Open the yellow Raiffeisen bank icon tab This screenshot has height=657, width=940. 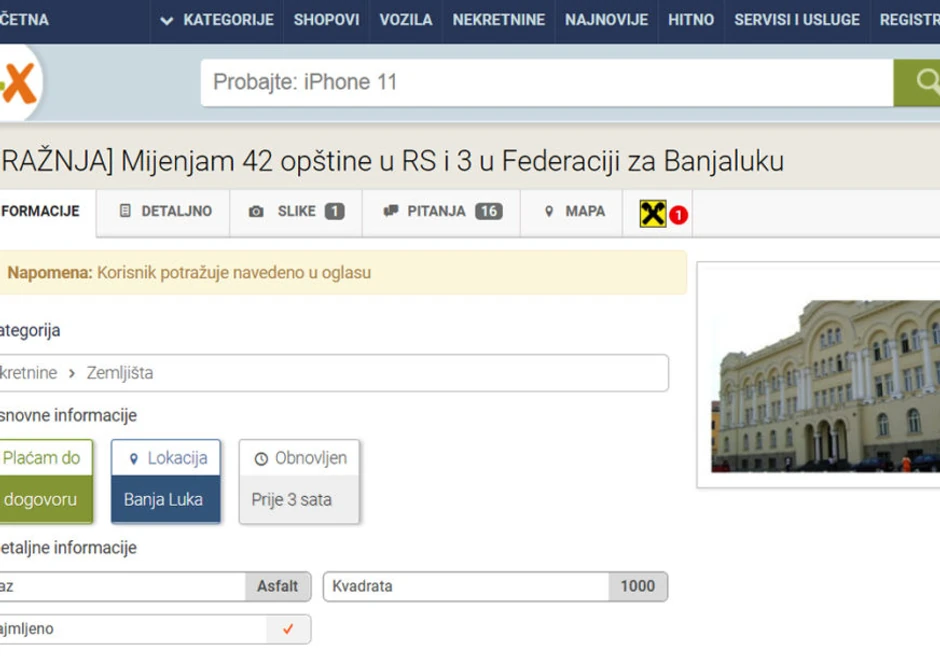pos(652,213)
